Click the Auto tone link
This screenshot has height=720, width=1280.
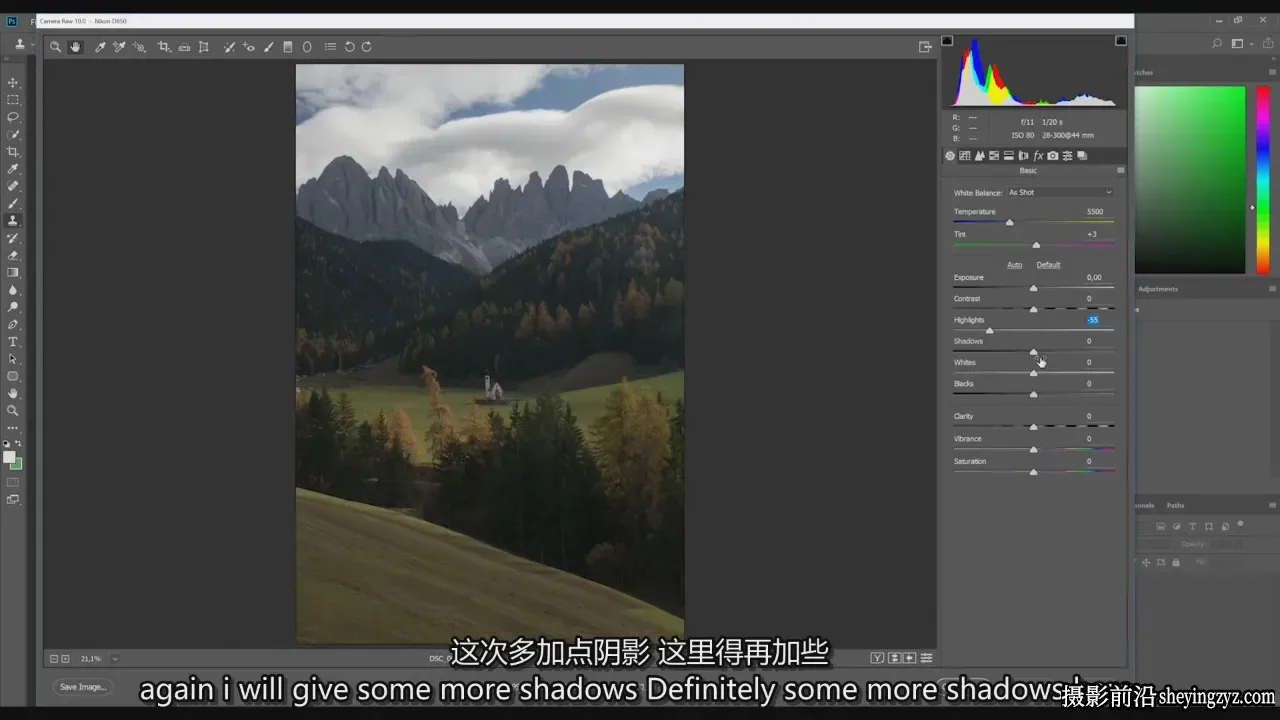[x=1014, y=265]
